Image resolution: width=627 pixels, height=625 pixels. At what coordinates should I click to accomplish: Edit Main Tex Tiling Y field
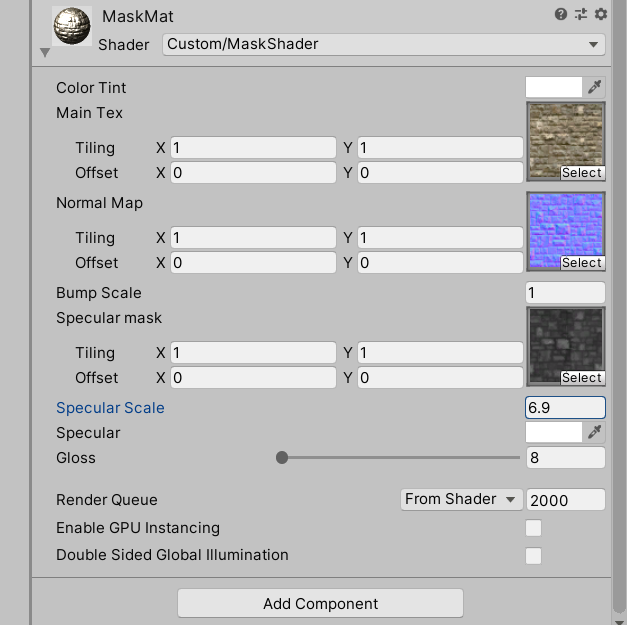[x=440, y=148]
